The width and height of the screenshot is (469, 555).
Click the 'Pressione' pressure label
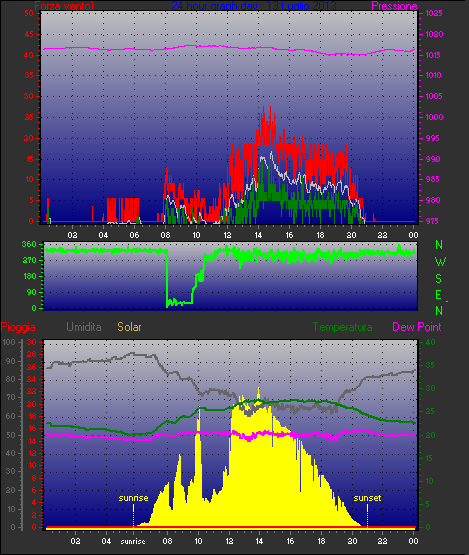(394, 6)
